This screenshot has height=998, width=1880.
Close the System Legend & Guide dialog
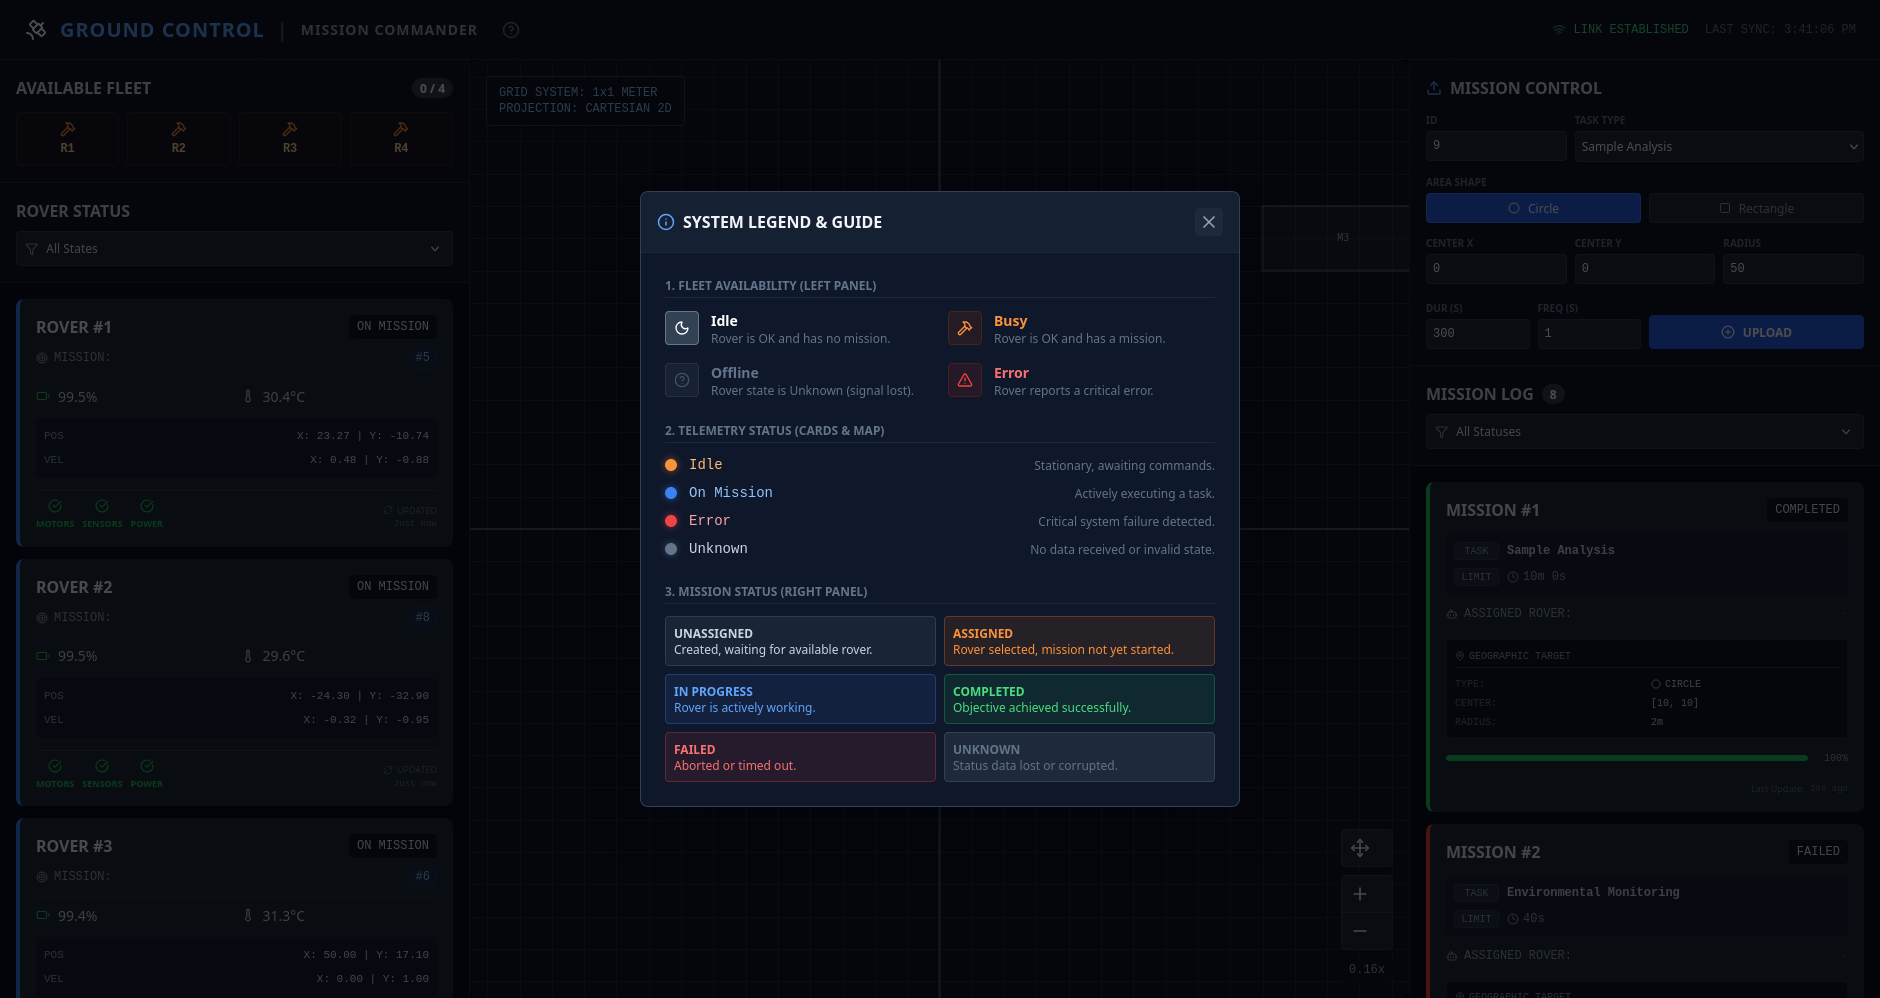pos(1208,222)
